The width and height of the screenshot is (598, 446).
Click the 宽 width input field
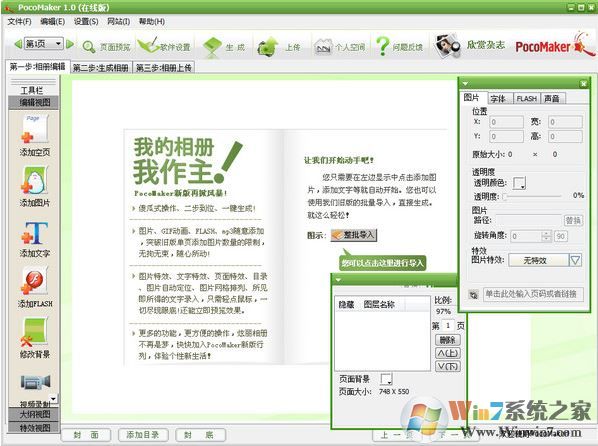pos(566,122)
